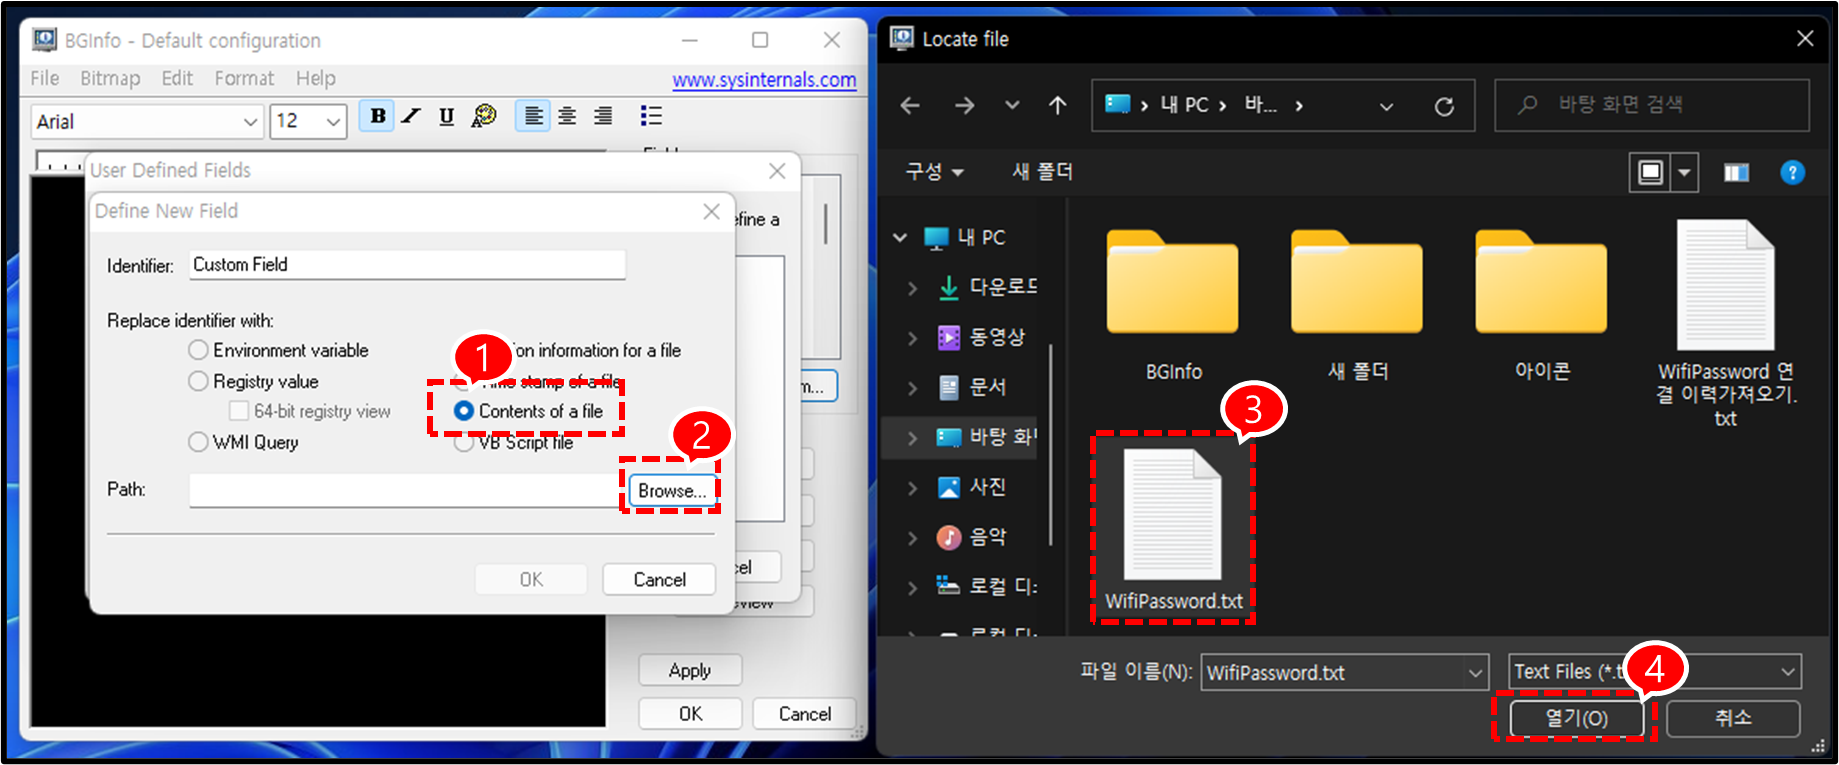Click the Identifier input field

tap(407, 265)
